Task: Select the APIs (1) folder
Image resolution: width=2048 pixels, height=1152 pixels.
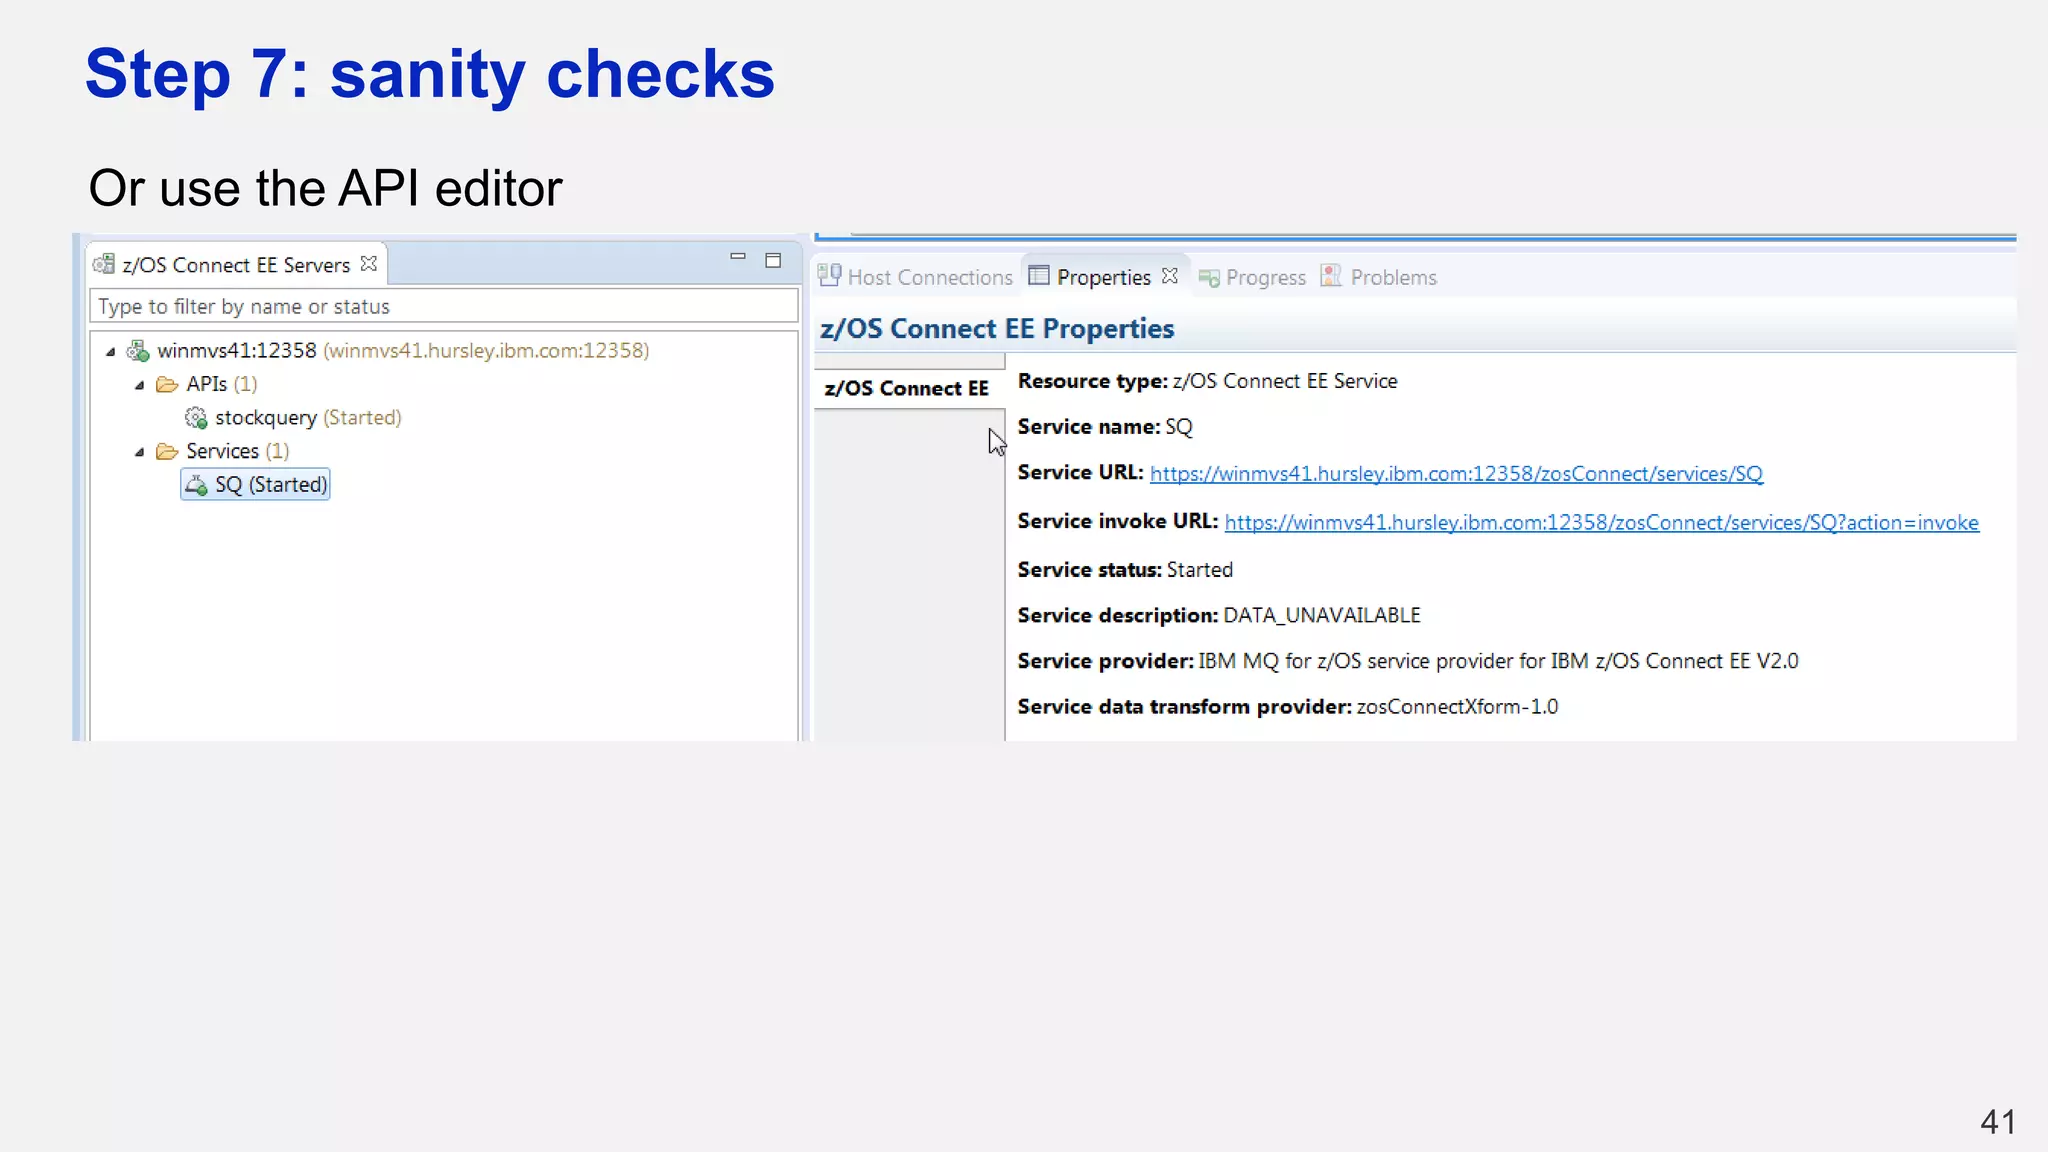Action: point(222,384)
